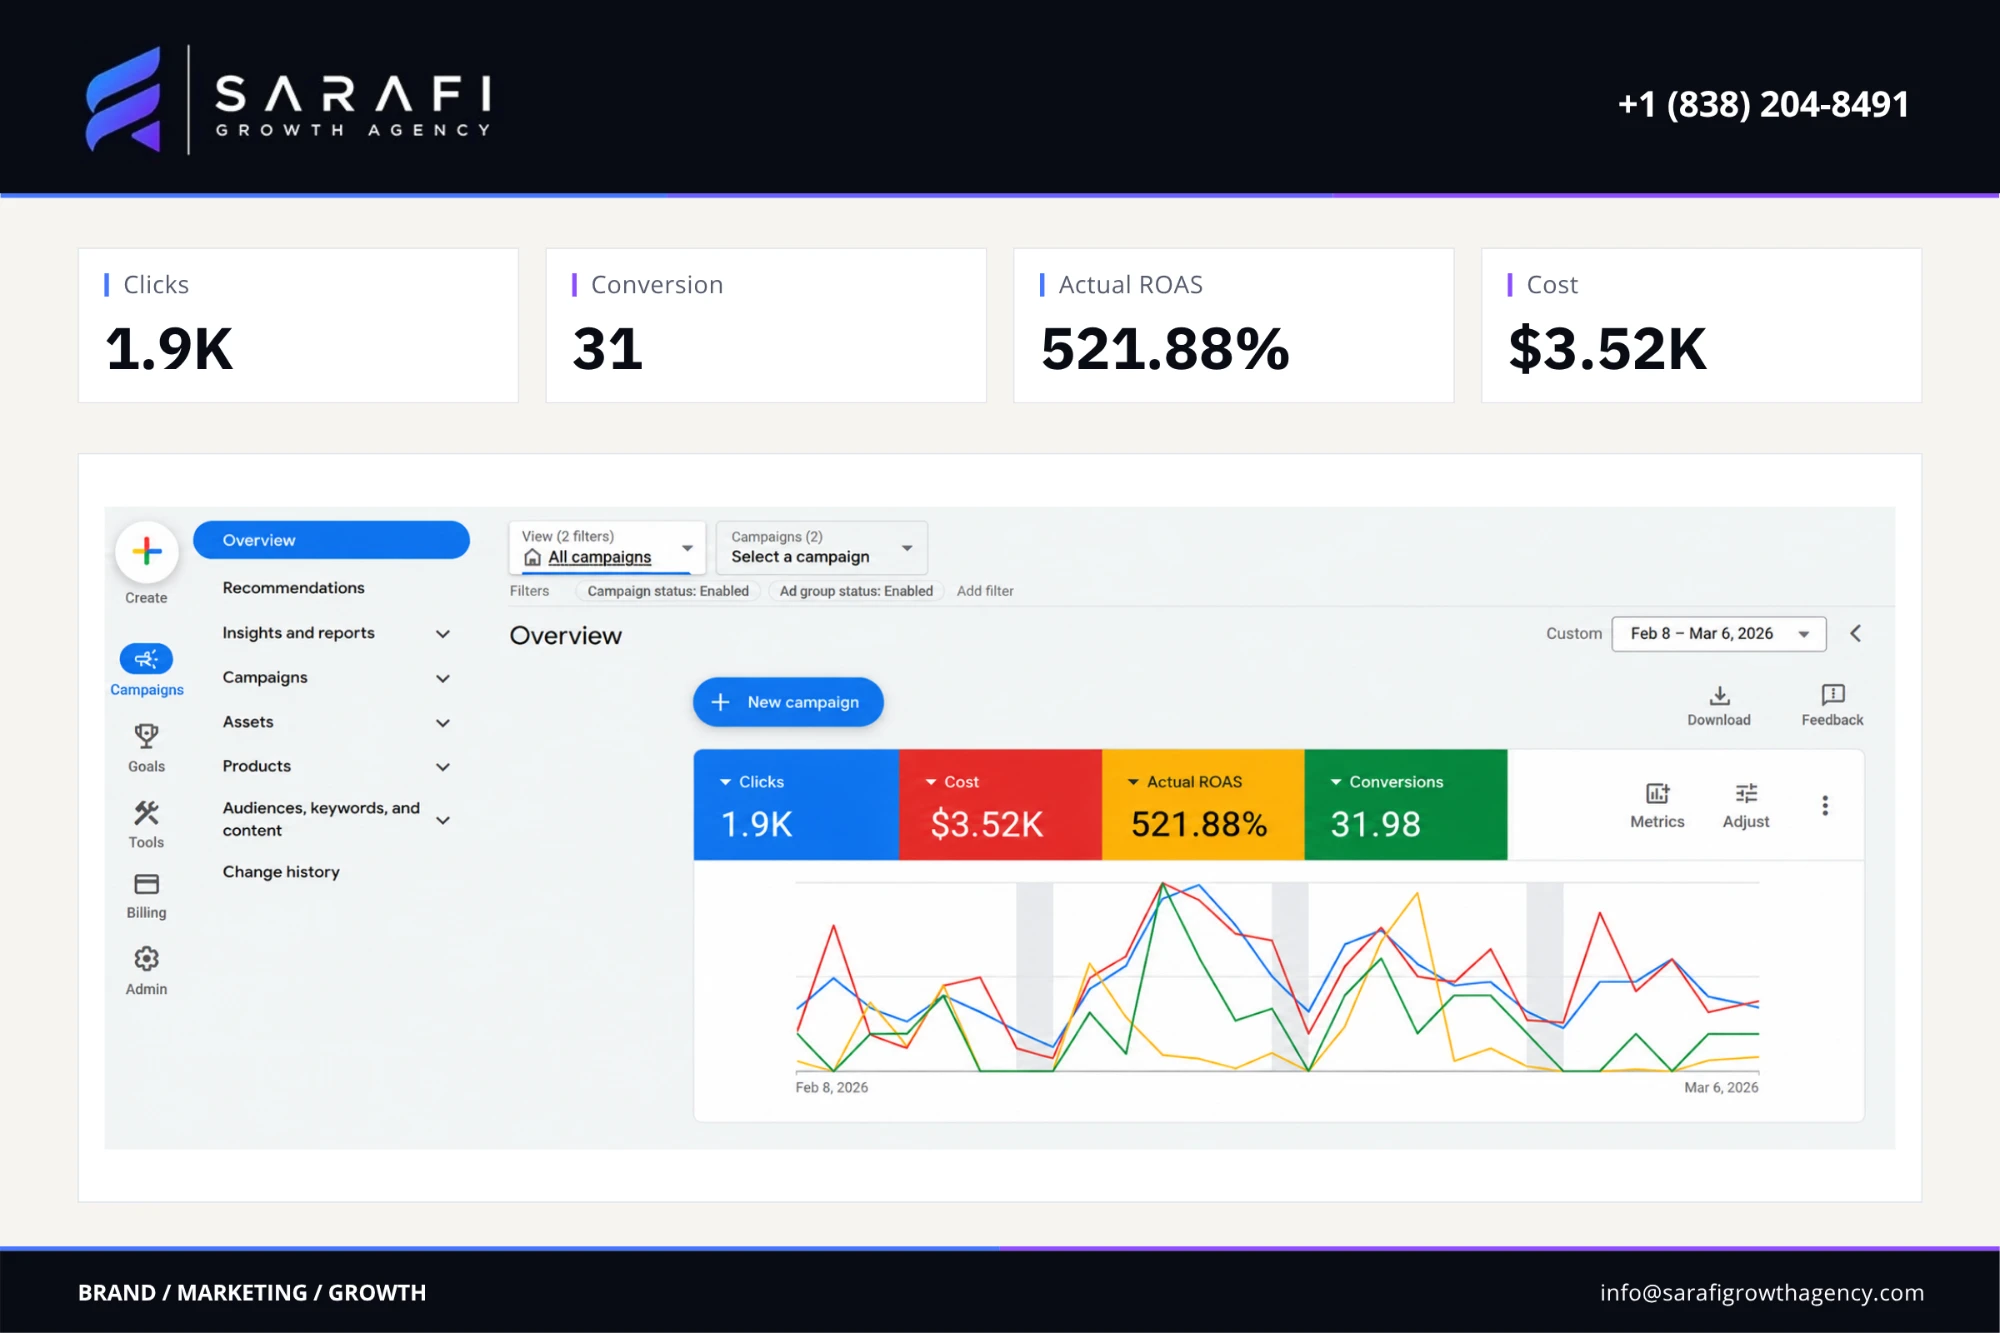This screenshot has height=1333, width=2000.
Task: Click the Download icon
Action: pos(1719,696)
